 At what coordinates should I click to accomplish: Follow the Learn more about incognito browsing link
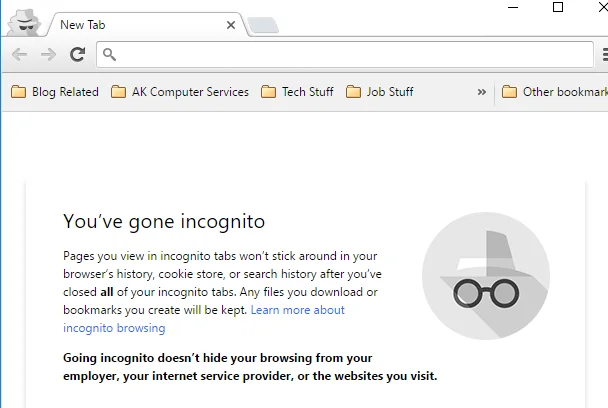coord(297,310)
